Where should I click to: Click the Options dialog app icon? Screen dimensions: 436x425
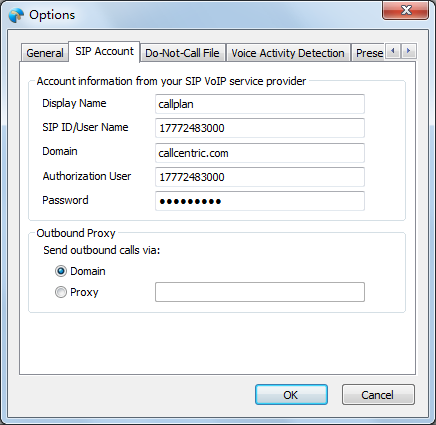16,15
